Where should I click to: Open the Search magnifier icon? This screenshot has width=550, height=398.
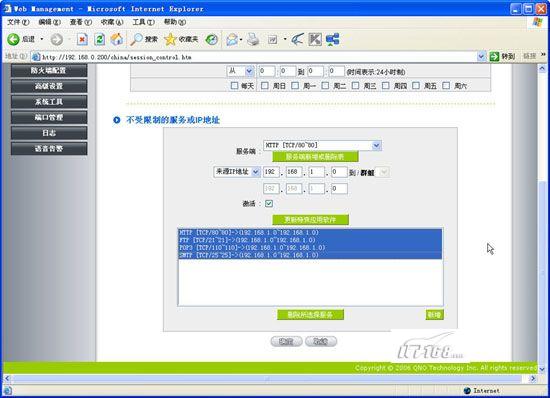(x=136, y=39)
